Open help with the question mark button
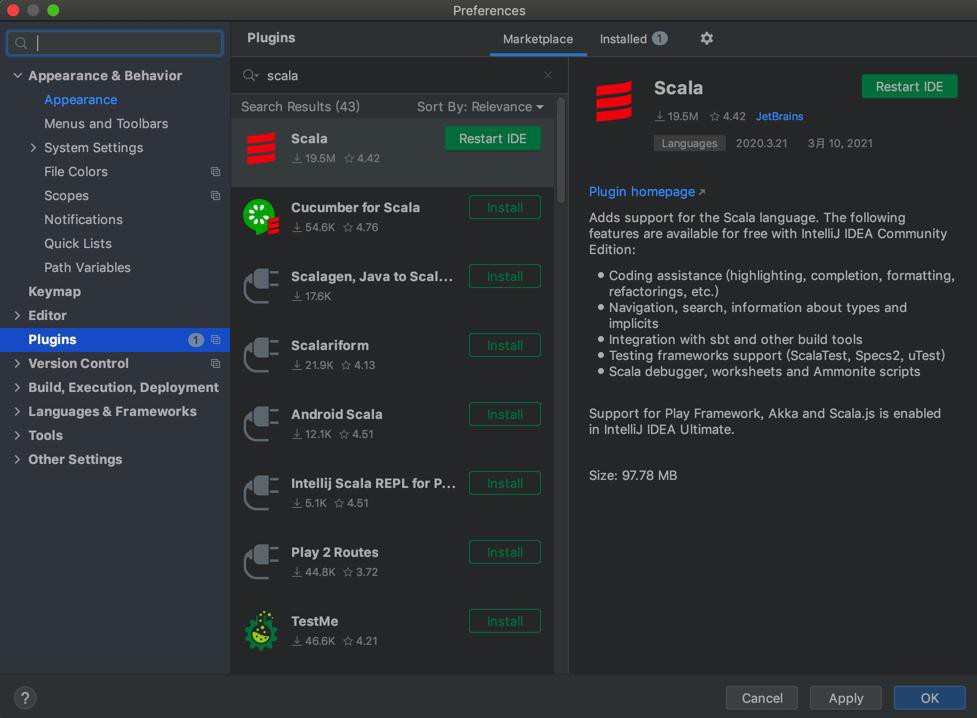This screenshot has height=718, width=977. click(x=25, y=698)
